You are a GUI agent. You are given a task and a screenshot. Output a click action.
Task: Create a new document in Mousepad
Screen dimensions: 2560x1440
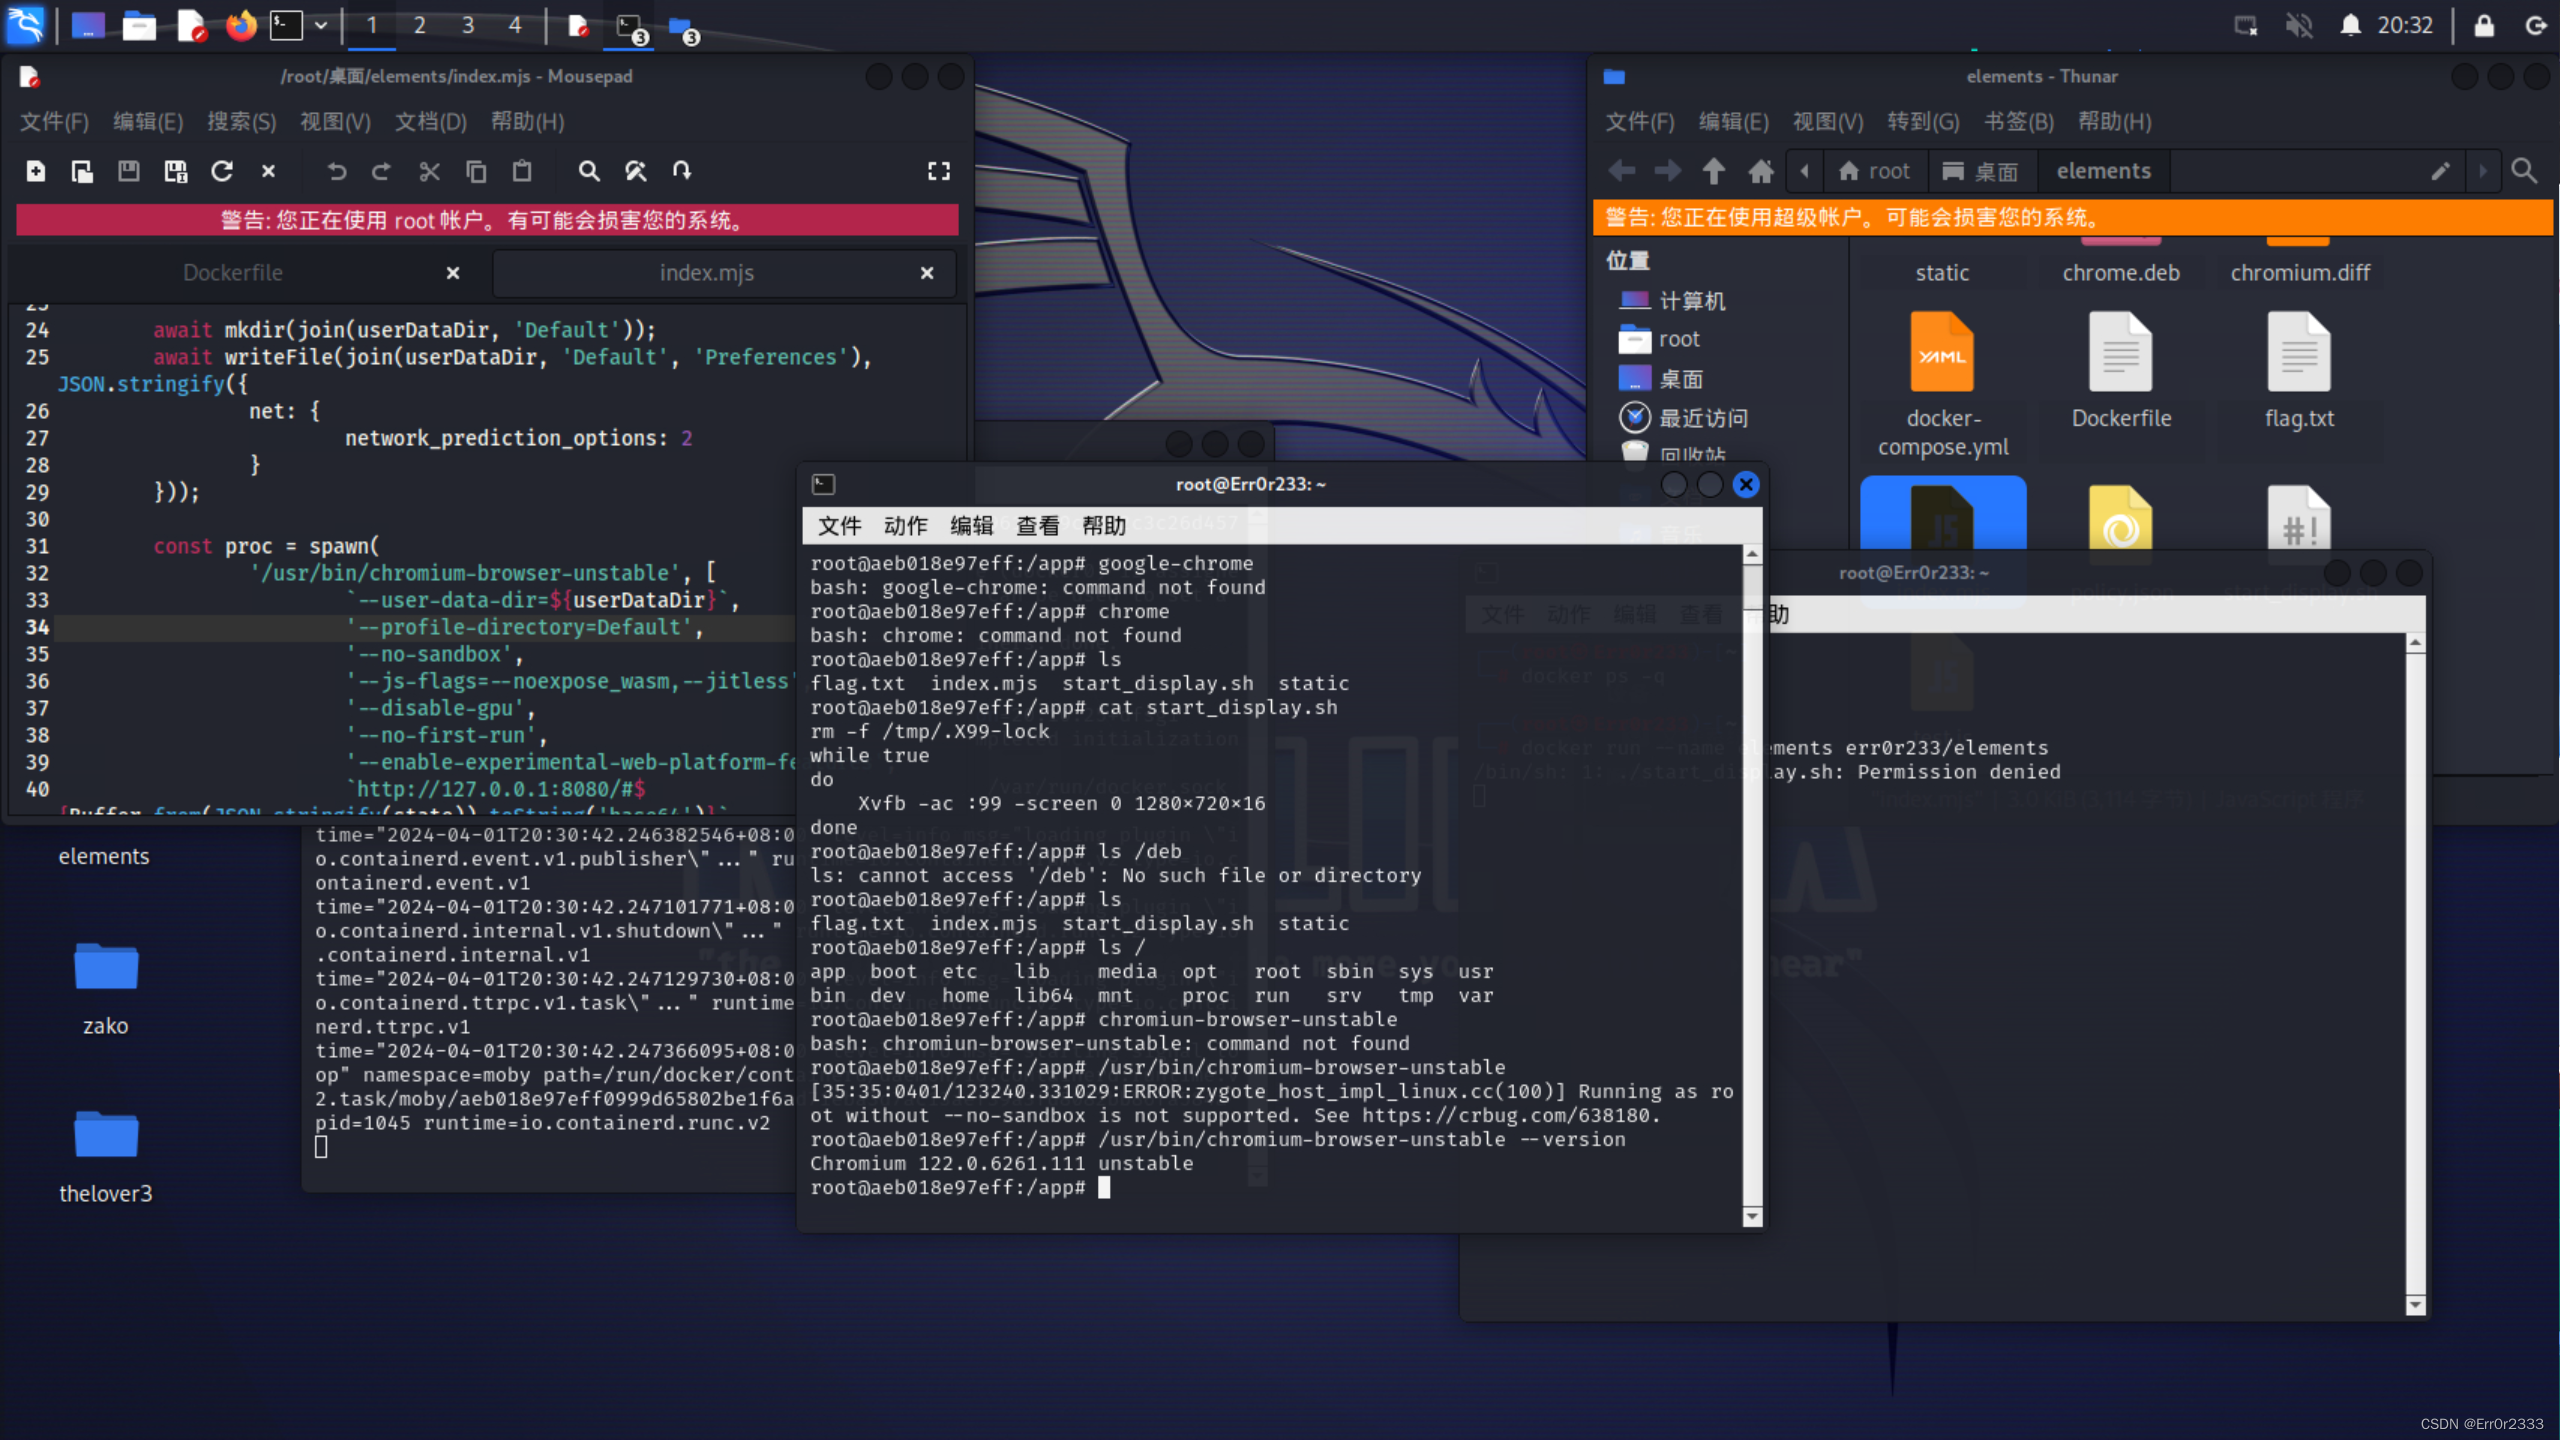click(x=35, y=171)
